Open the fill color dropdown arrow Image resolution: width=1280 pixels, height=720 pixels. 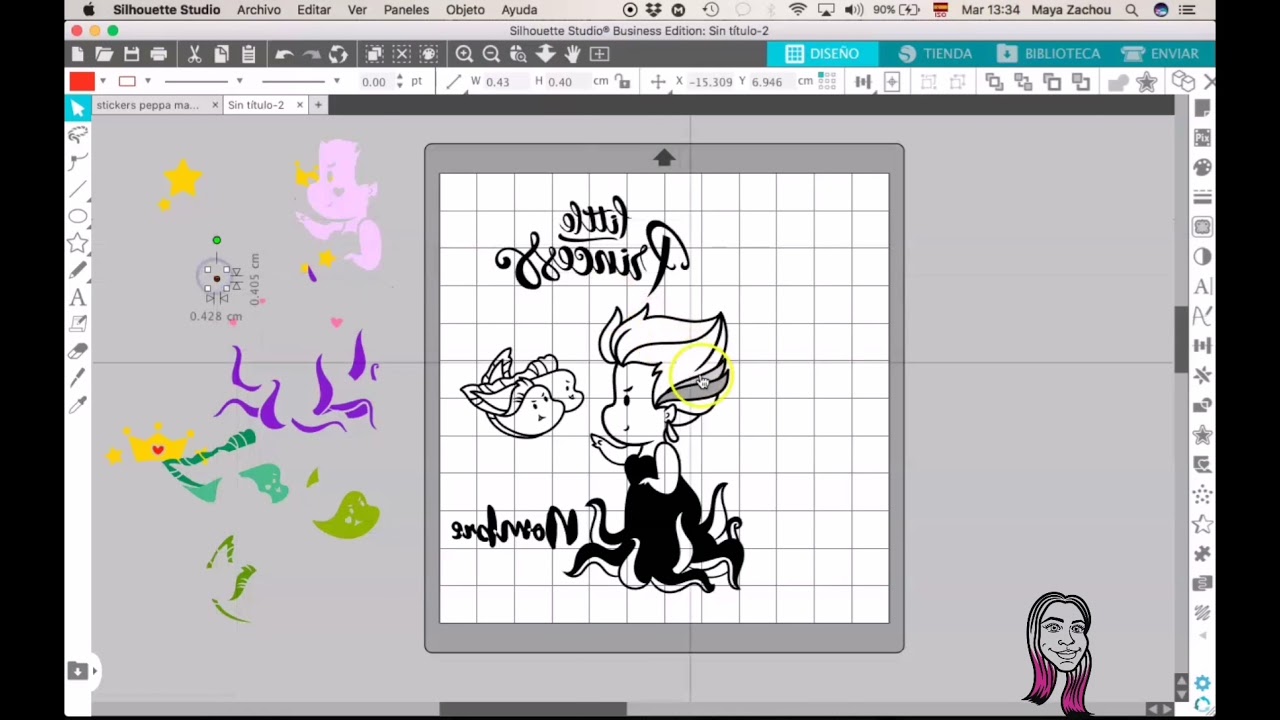tap(103, 81)
